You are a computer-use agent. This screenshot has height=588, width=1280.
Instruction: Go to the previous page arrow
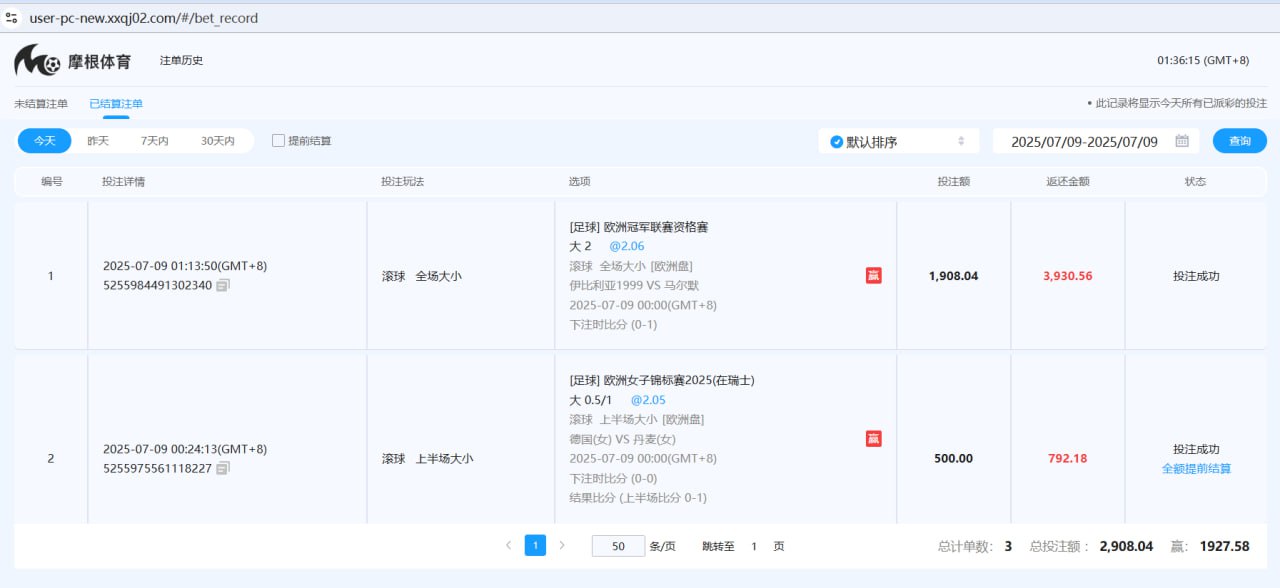pos(508,545)
